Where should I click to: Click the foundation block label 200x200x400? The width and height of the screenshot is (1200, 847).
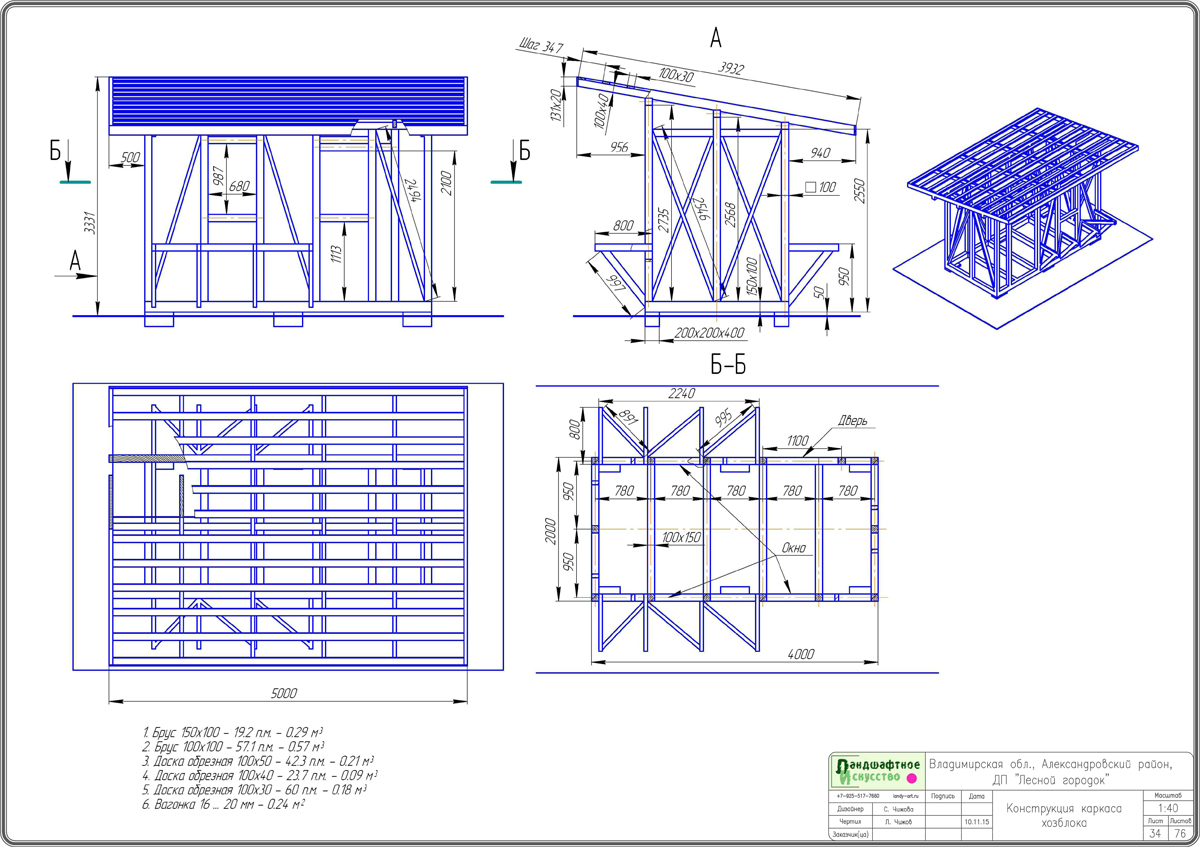click(x=709, y=332)
